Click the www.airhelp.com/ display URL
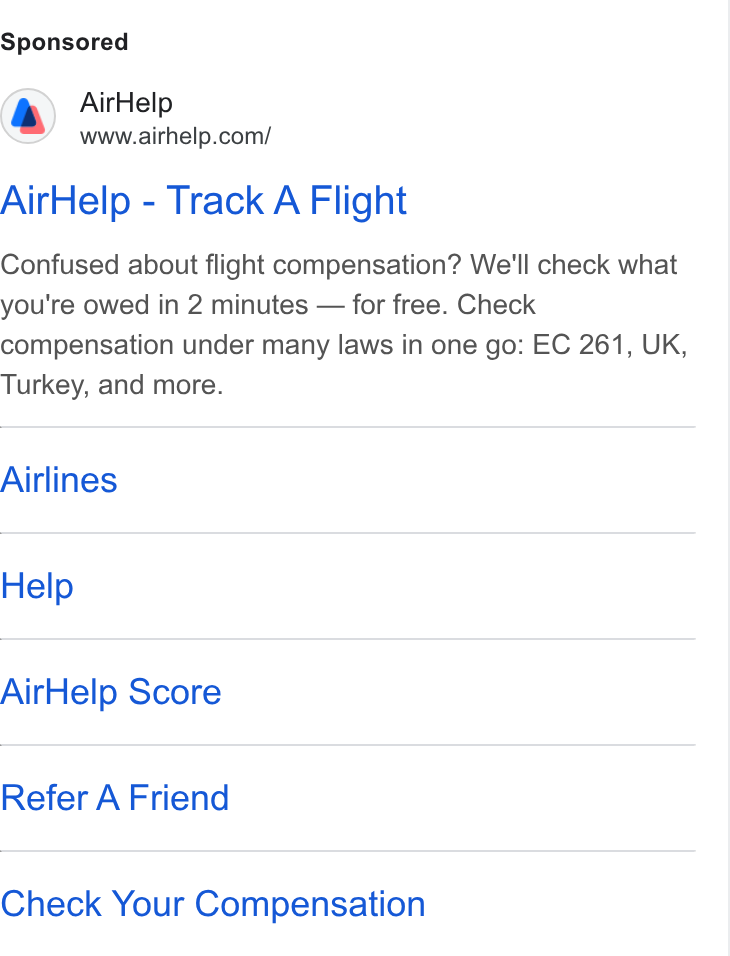 (175, 136)
